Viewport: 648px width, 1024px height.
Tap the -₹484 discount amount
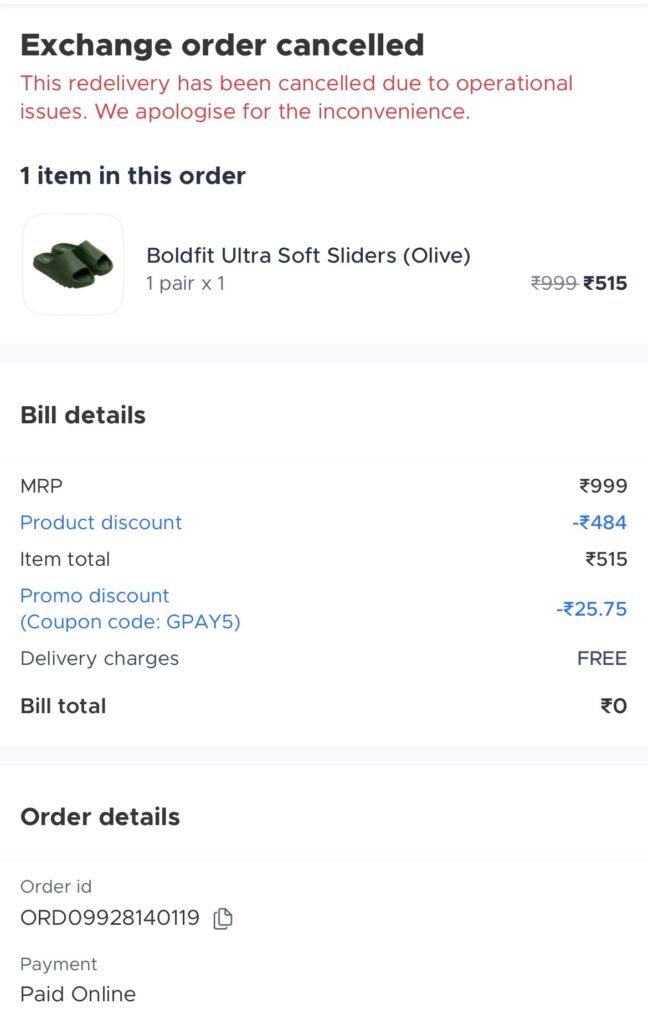click(600, 523)
